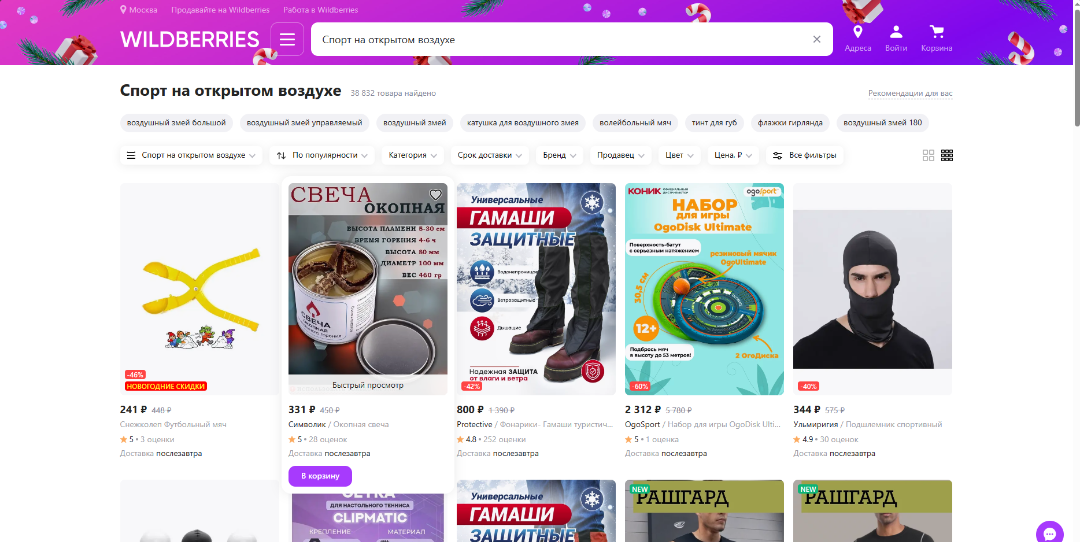Clear the search field text

[x=816, y=40]
